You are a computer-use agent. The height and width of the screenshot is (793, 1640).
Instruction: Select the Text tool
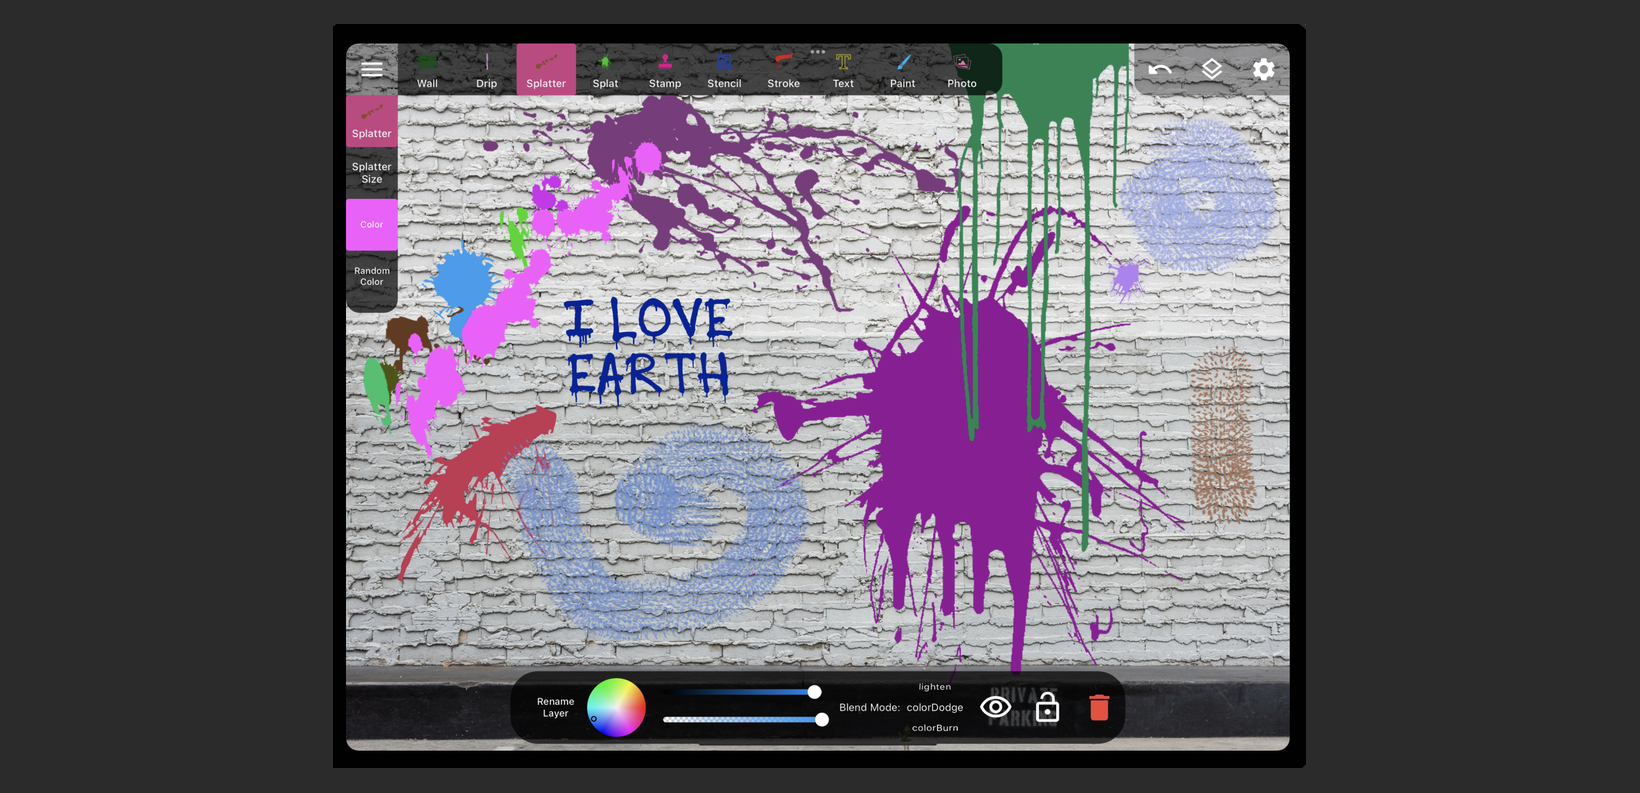point(843,70)
